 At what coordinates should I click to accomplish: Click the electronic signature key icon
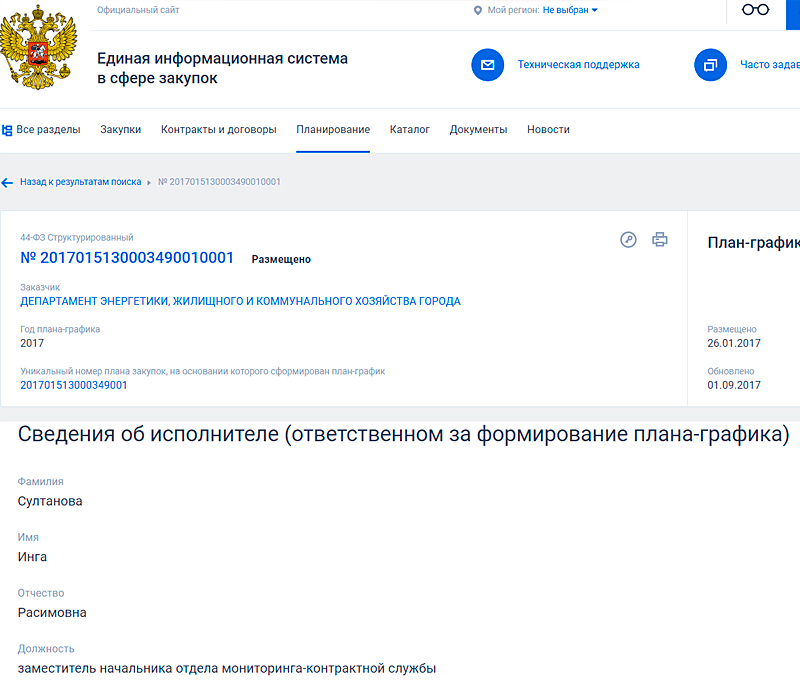click(628, 240)
